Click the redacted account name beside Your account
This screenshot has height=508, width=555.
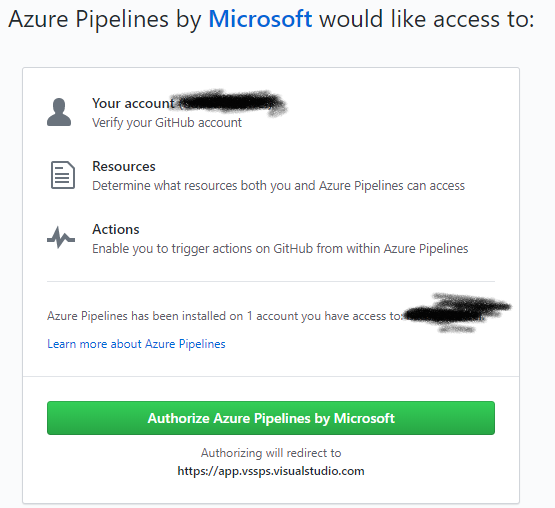coord(230,102)
